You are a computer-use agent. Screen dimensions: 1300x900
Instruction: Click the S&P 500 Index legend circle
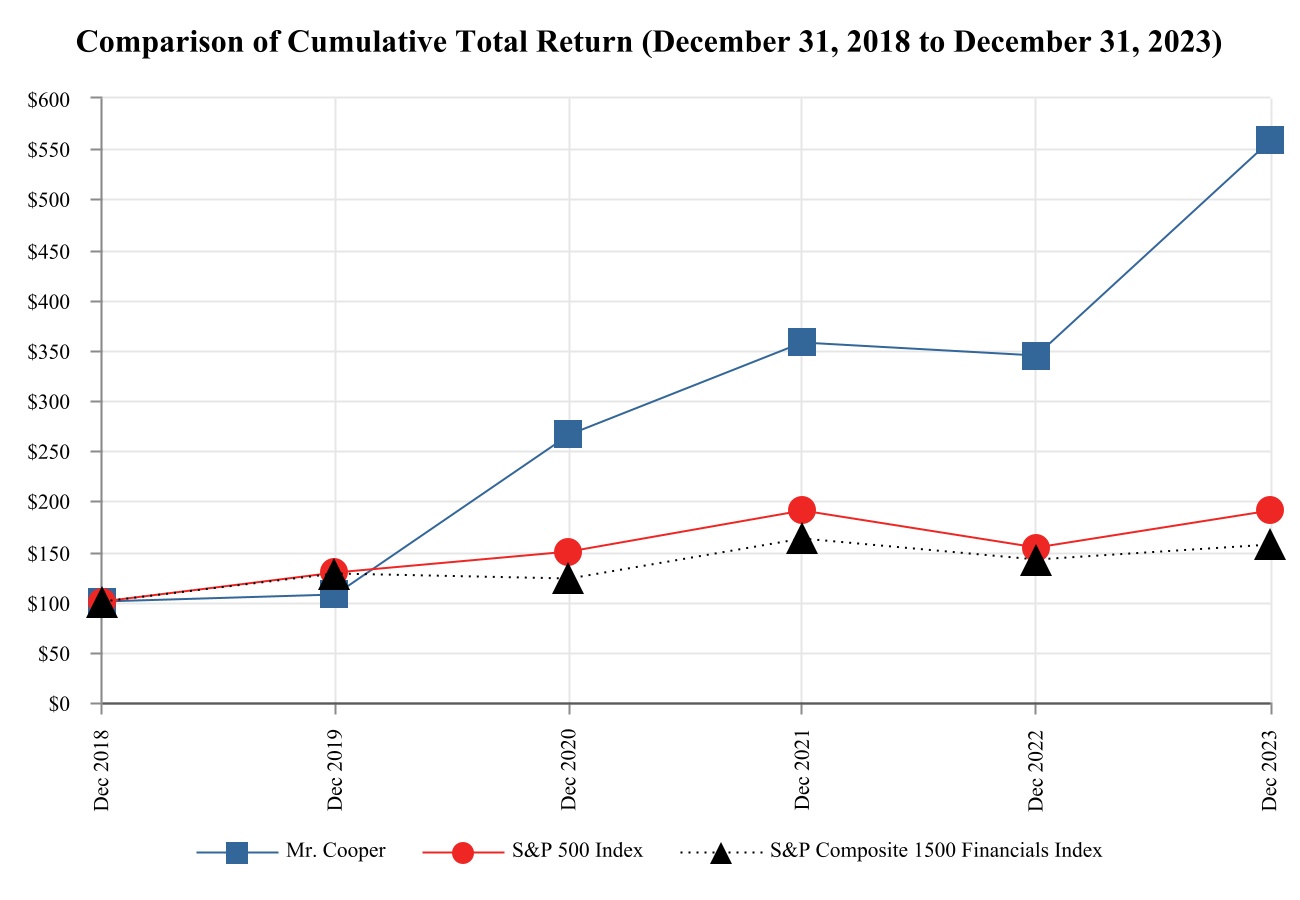(463, 853)
